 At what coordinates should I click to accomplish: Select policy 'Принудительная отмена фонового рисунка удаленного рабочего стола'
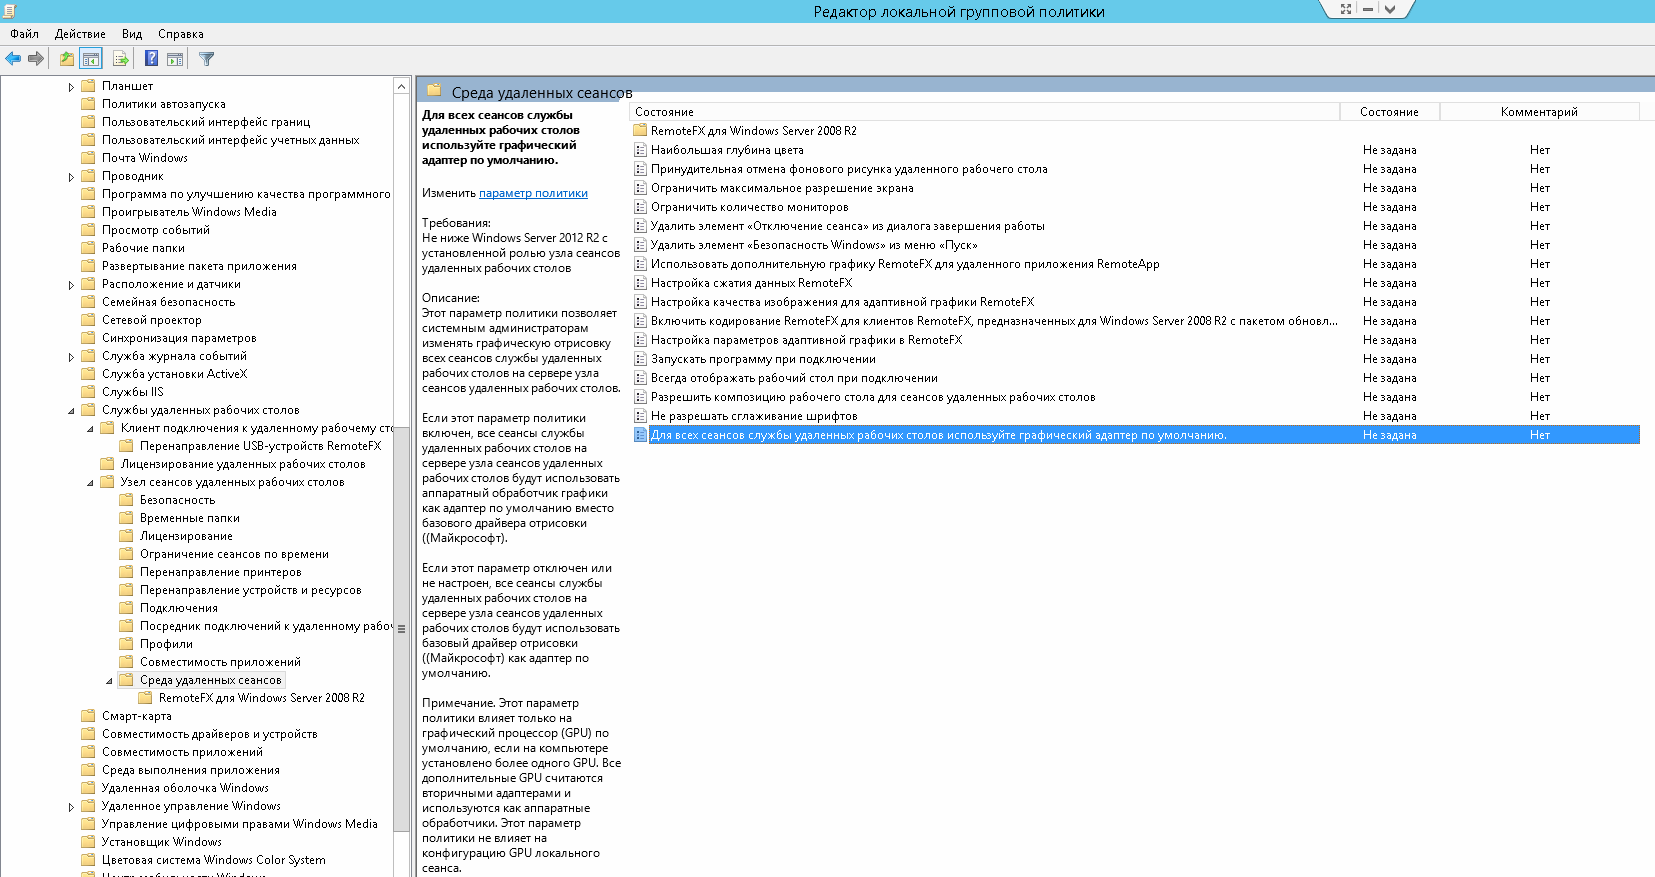[x=849, y=169]
